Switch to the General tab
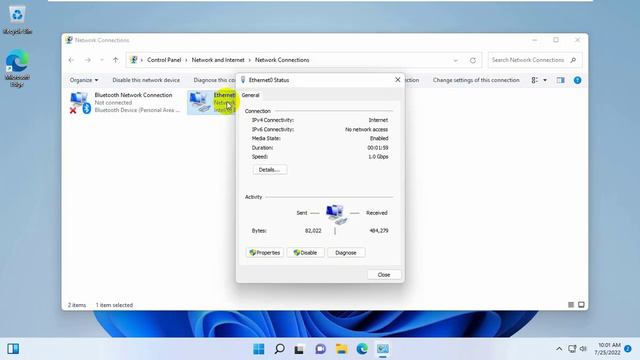640x360 pixels. click(x=250, y=95)
